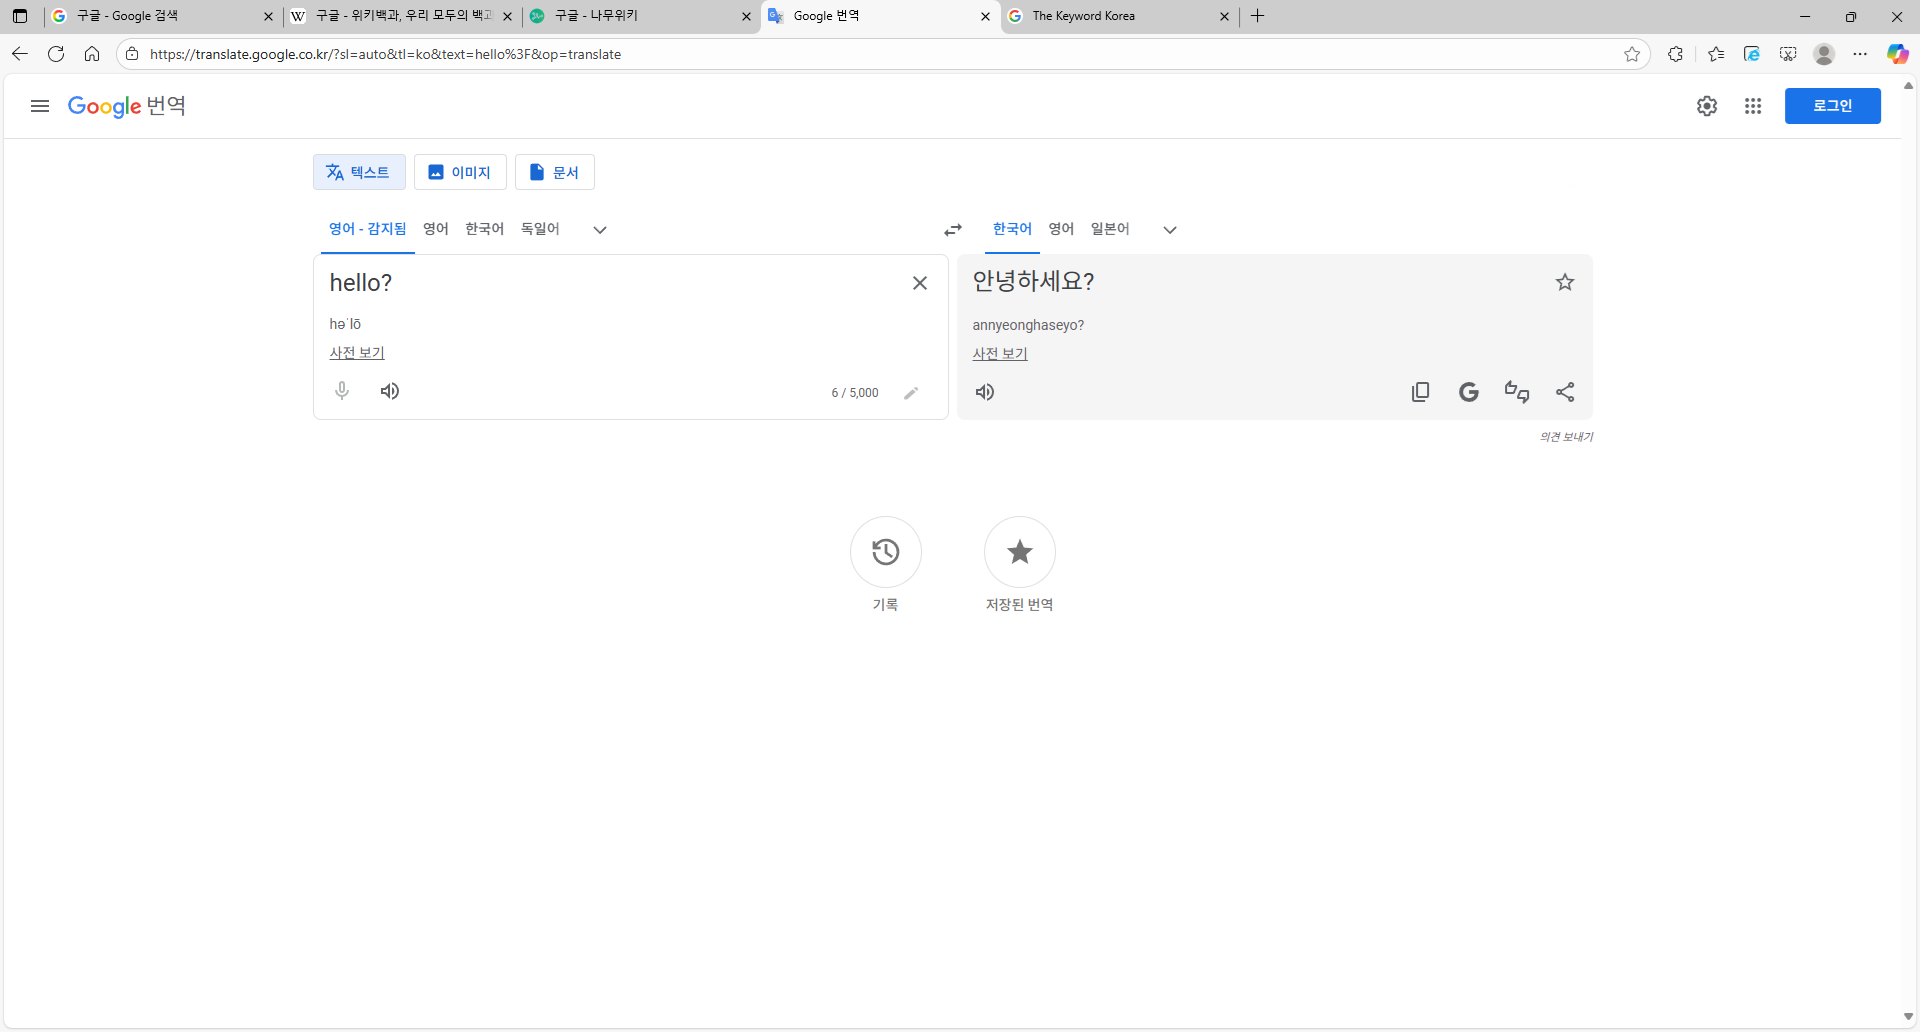
Task: Click the page scrollbar down arrow
Action: click(x=1908, y=1017)
